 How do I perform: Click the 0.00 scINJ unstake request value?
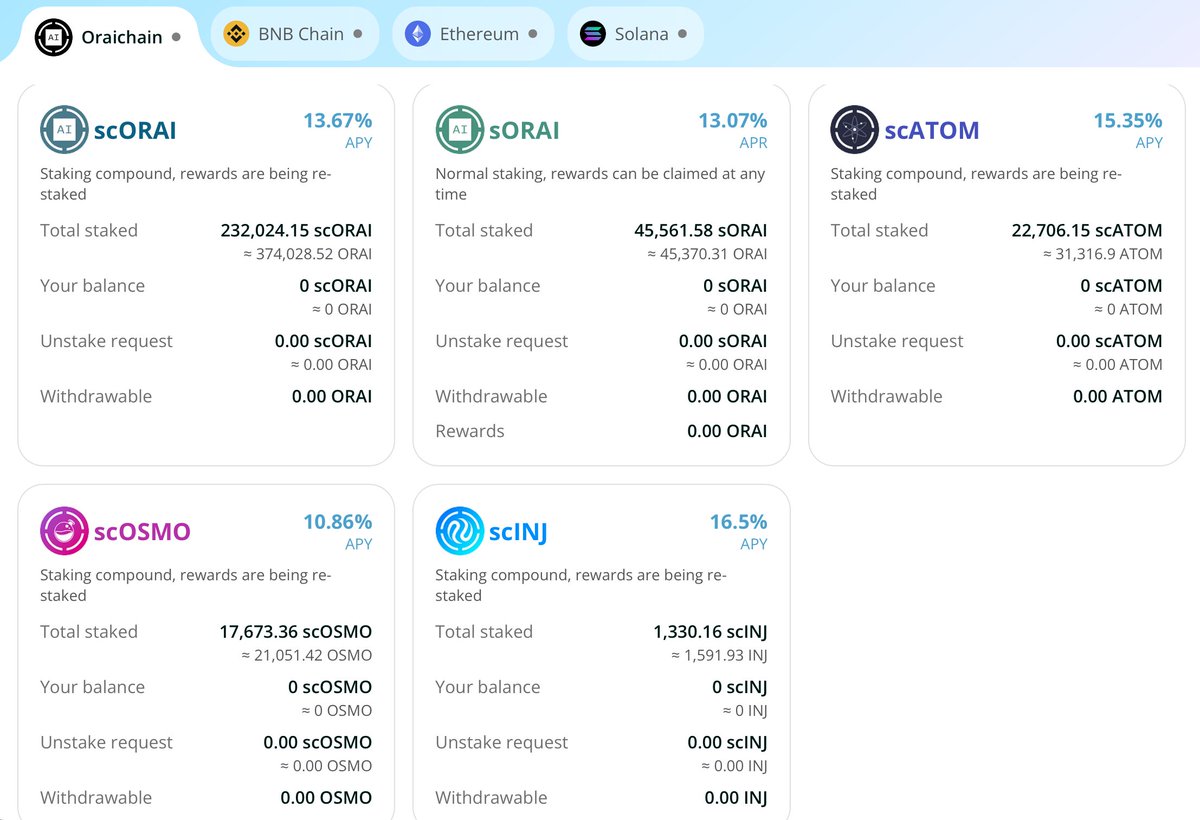pos(728,743)
